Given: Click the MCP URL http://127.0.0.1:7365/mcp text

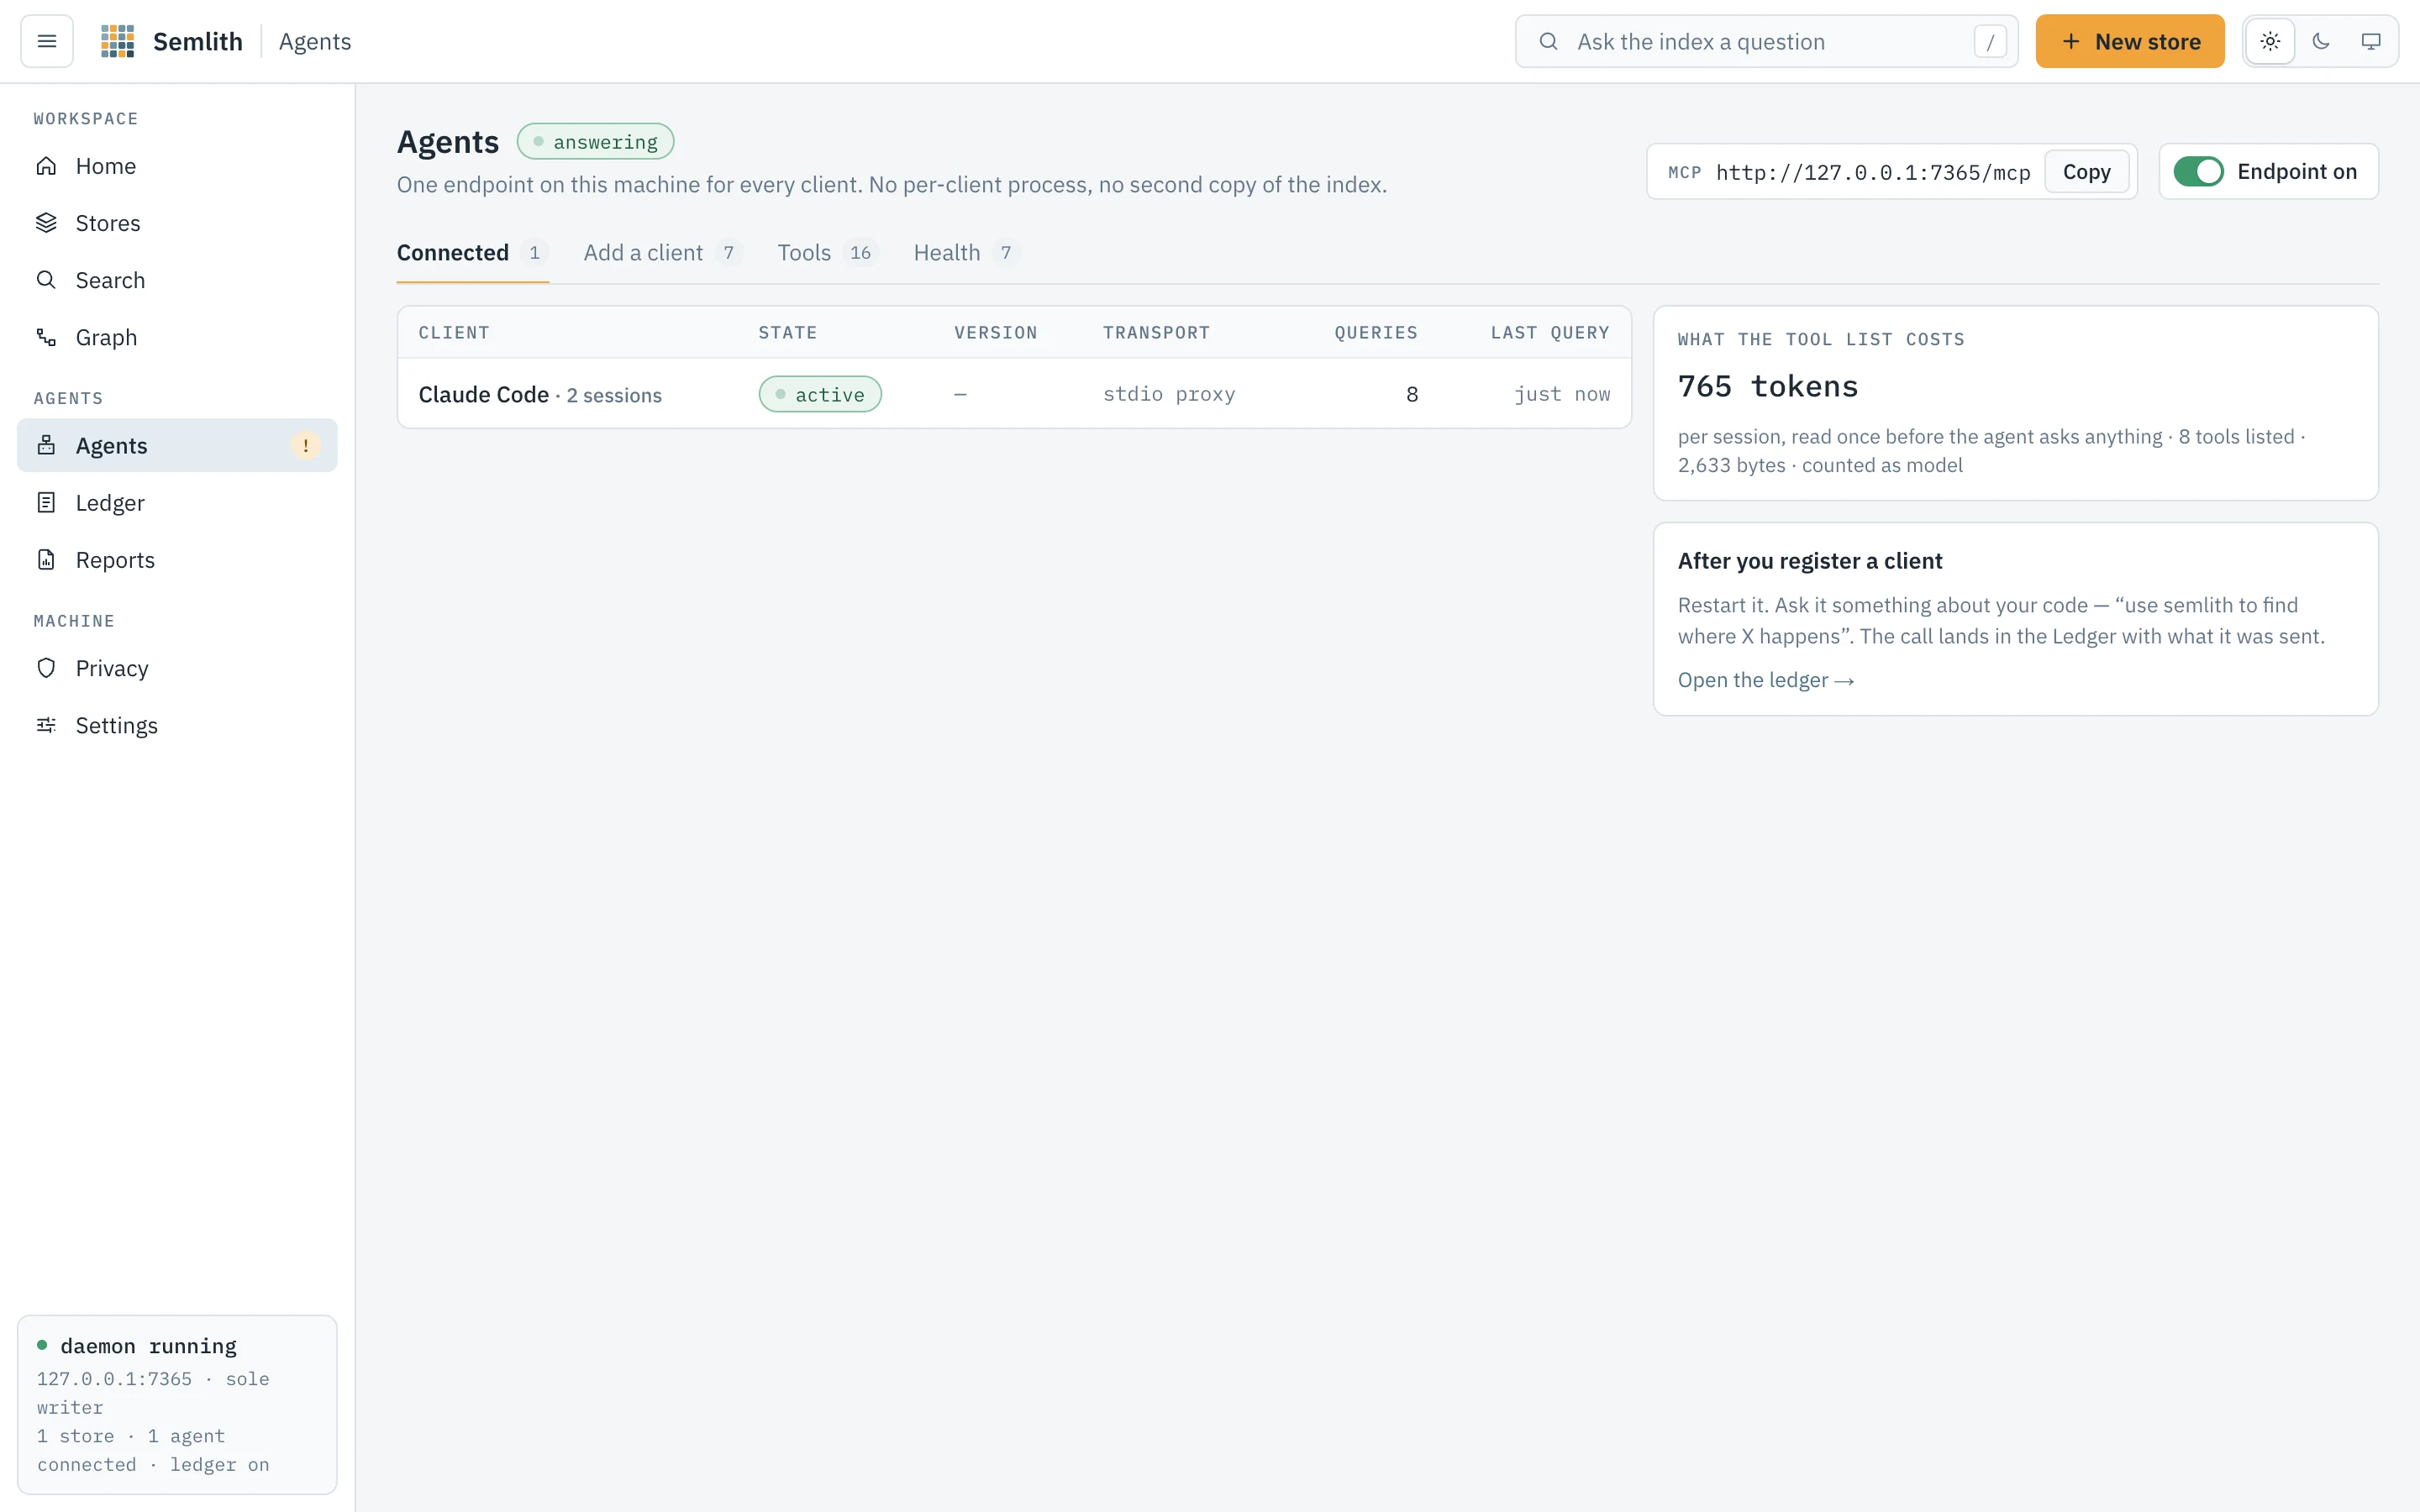Looking at the screenshot, I should tap(1873, 172).
